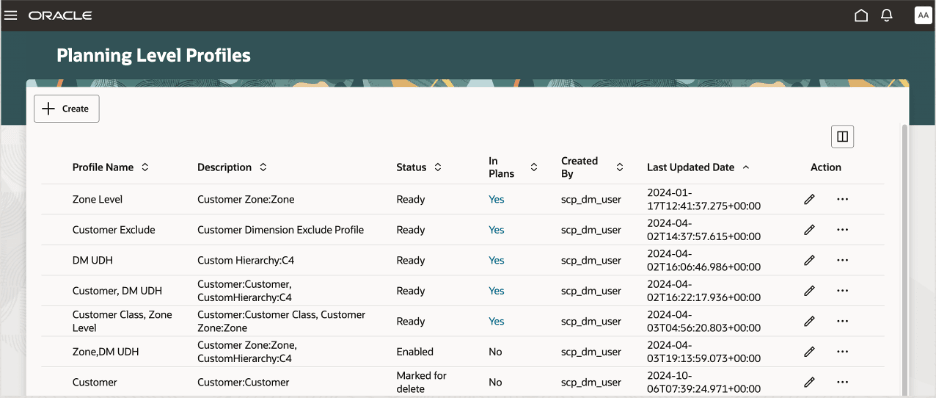Edit the Zone,DM UDH profile
The width and height of the screenshot is (936, 398).
click(809, 351)
